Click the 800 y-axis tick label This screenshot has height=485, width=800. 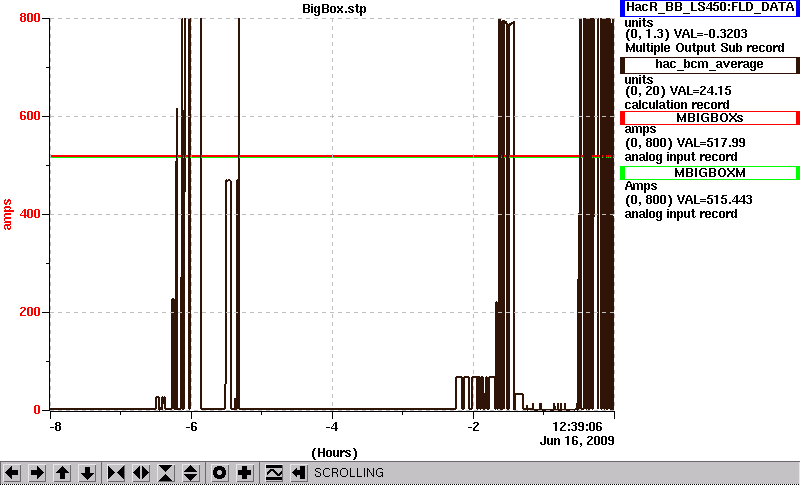click(30, 18)
